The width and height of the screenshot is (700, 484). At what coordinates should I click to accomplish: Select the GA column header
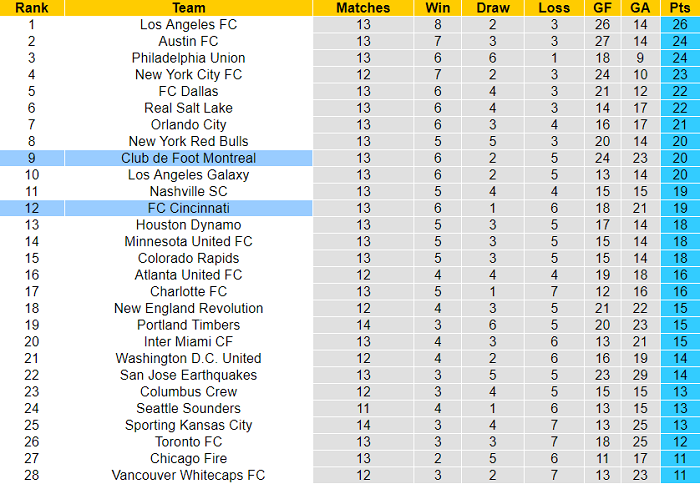point(640,8)
